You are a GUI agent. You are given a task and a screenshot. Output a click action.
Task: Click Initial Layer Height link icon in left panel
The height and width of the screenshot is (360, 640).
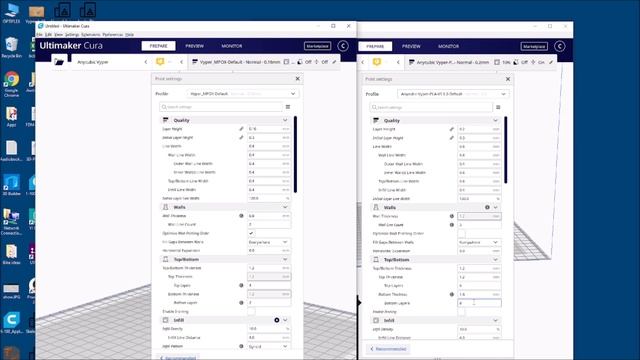pos(241,138)
